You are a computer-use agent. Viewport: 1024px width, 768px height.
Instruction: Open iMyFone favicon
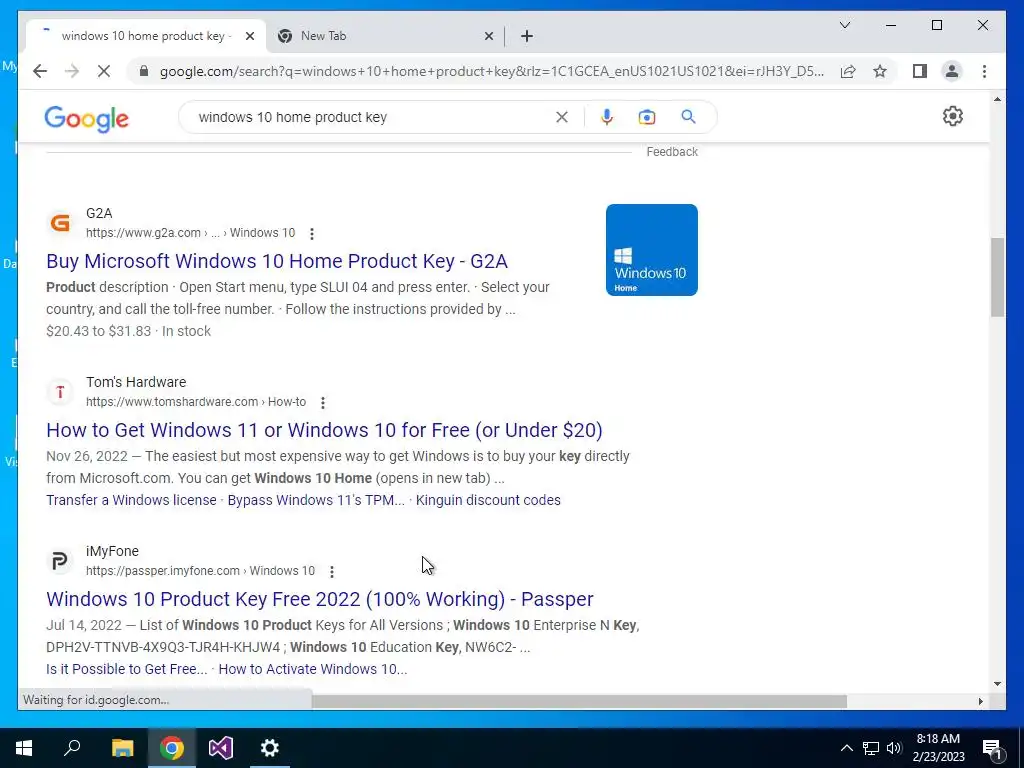pos(60,561)
